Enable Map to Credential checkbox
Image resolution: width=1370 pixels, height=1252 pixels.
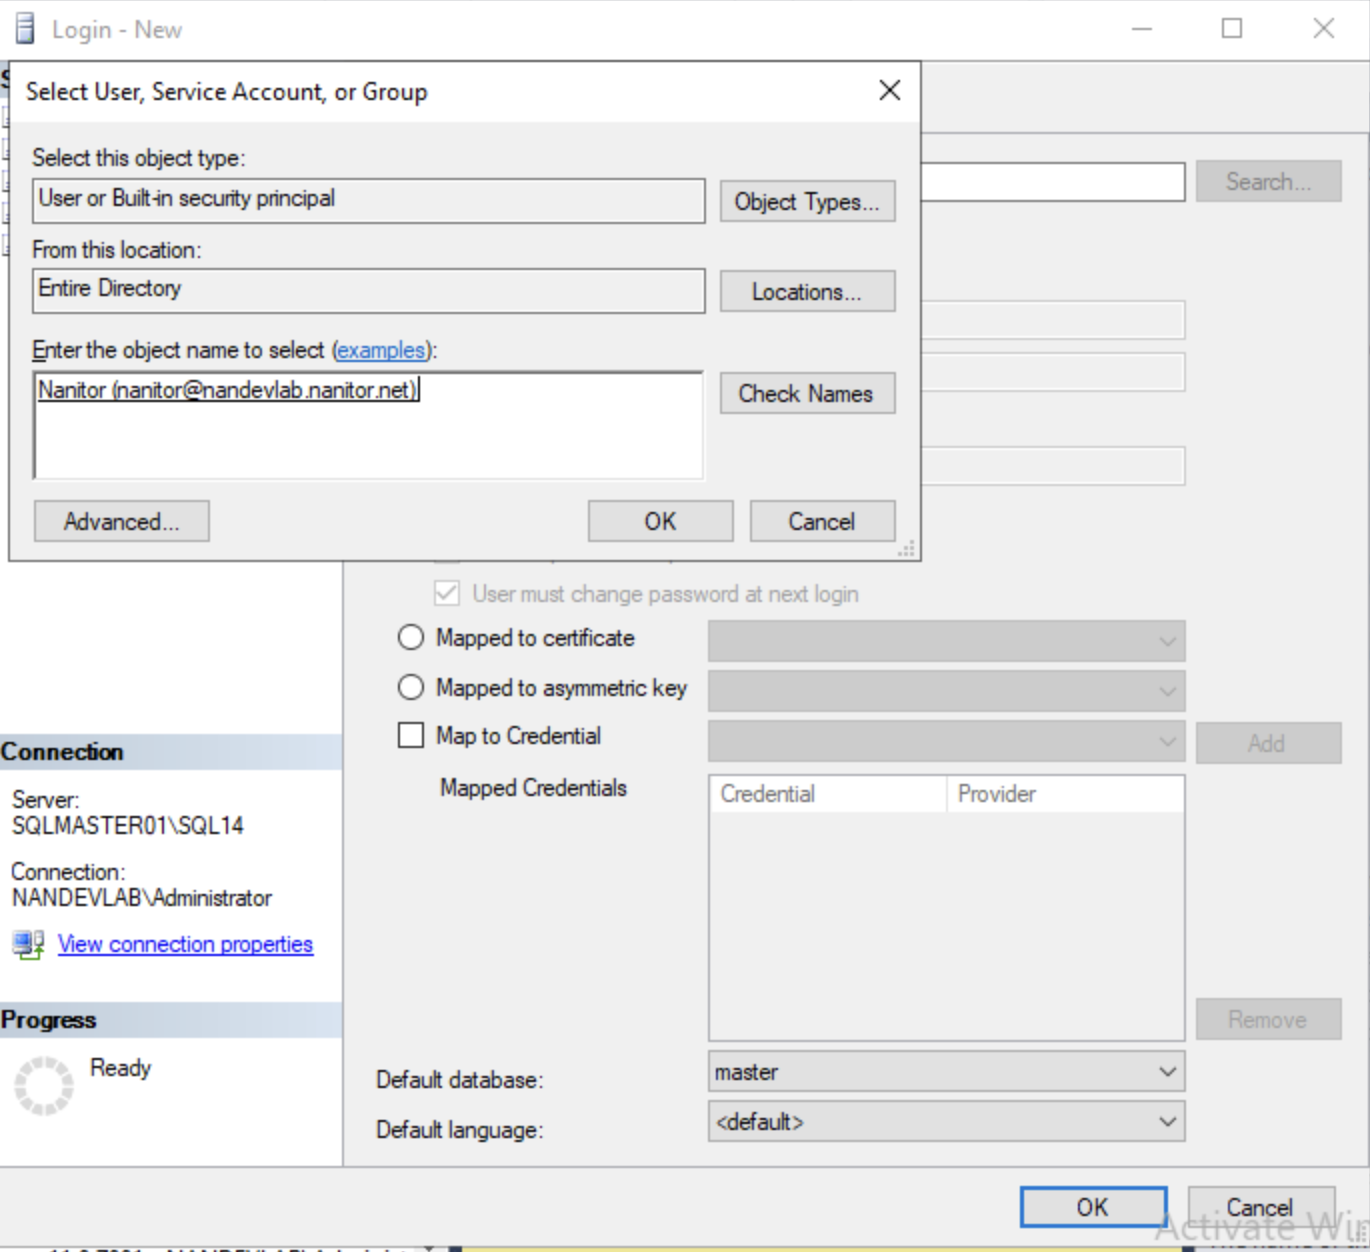[411, 736]
